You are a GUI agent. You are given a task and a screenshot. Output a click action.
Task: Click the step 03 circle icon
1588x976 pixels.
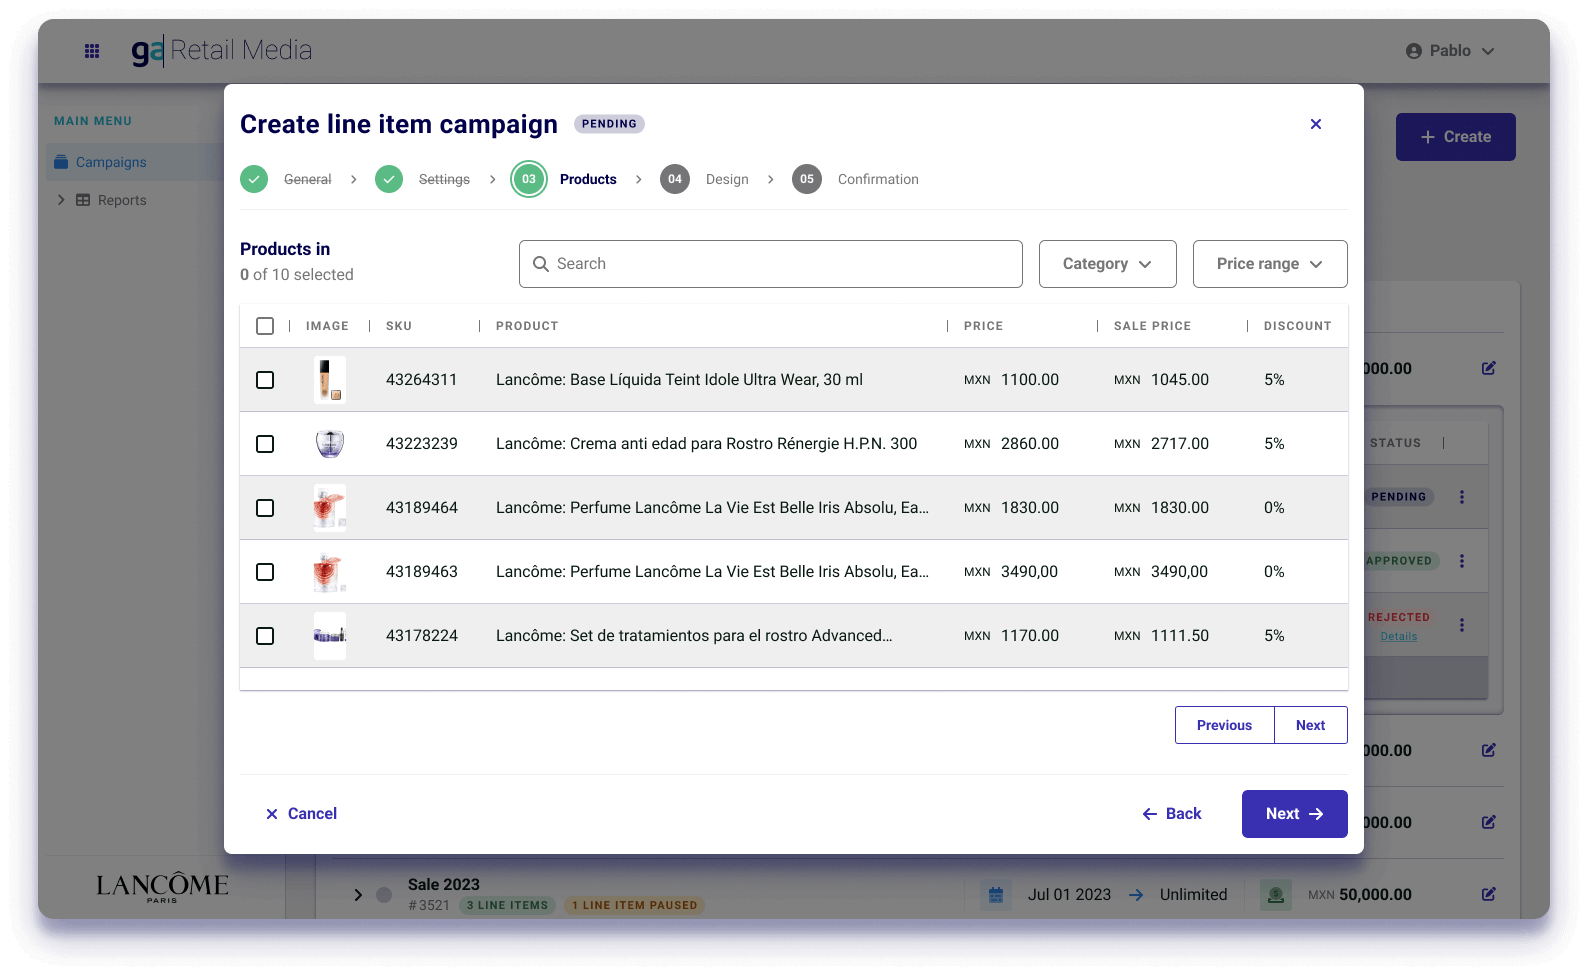coord(529,179)
